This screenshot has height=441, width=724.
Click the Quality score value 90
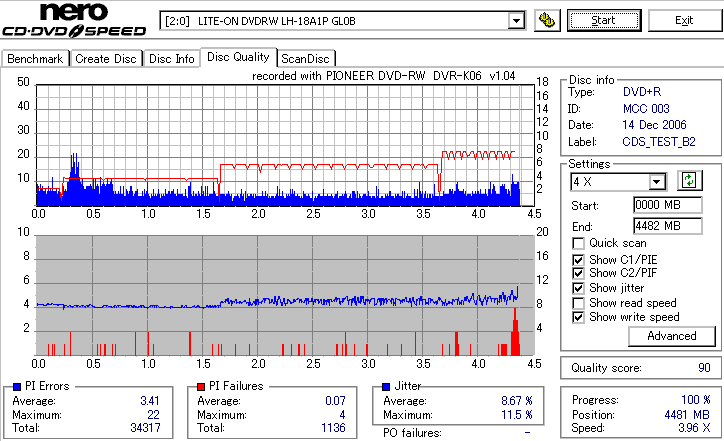(704, 368)
